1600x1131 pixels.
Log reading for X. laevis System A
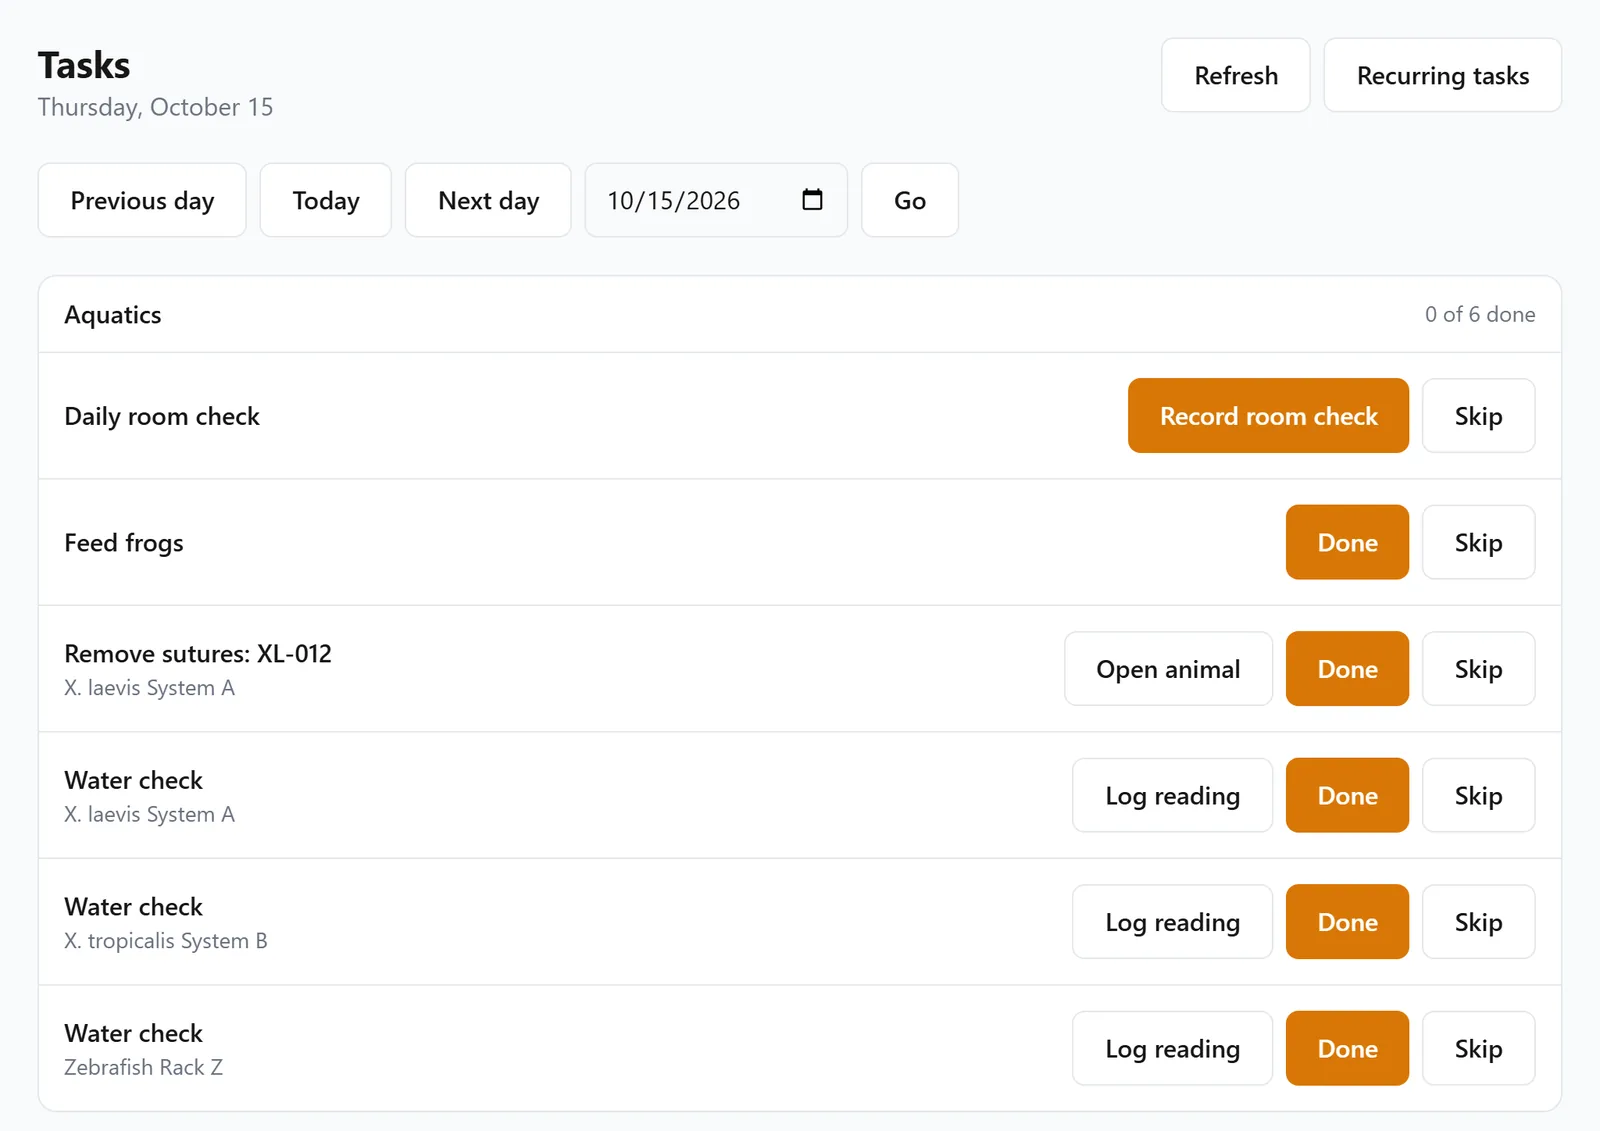1172,795
